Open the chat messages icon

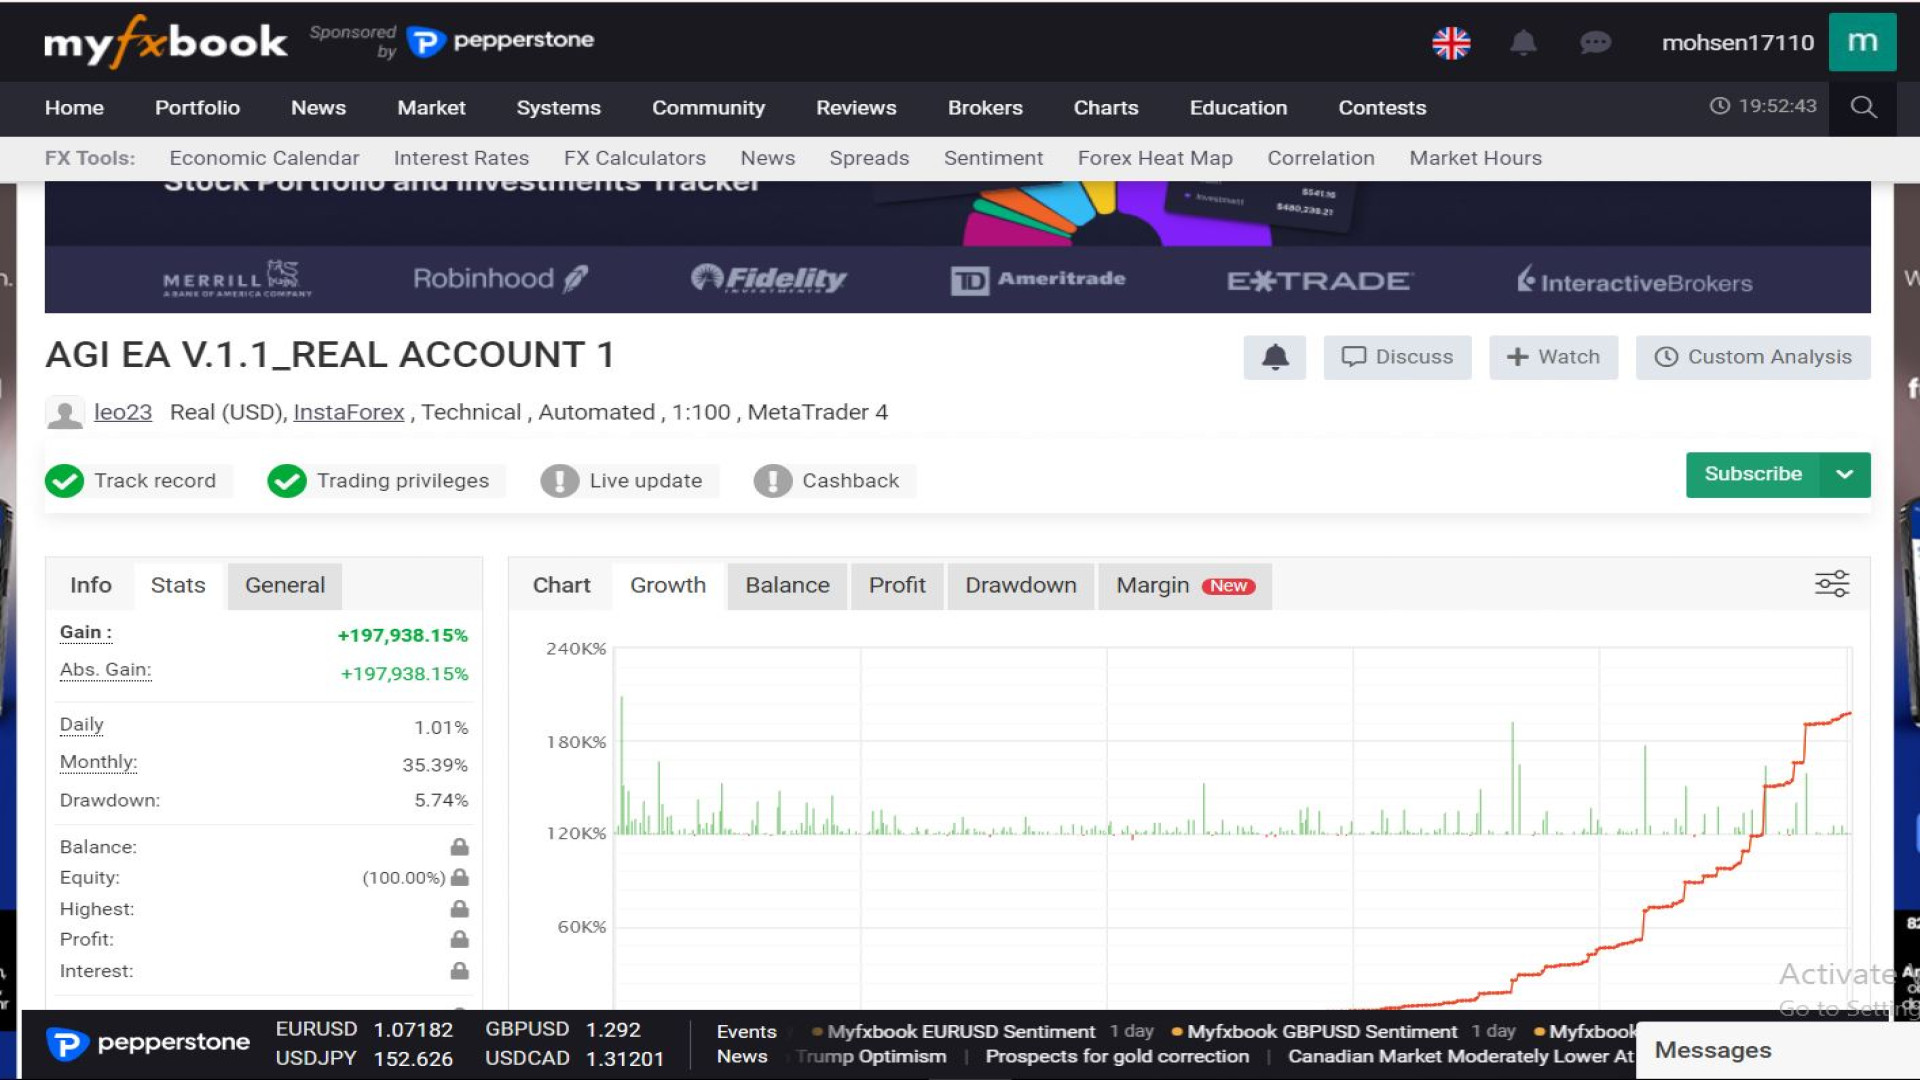[1595, 43]
